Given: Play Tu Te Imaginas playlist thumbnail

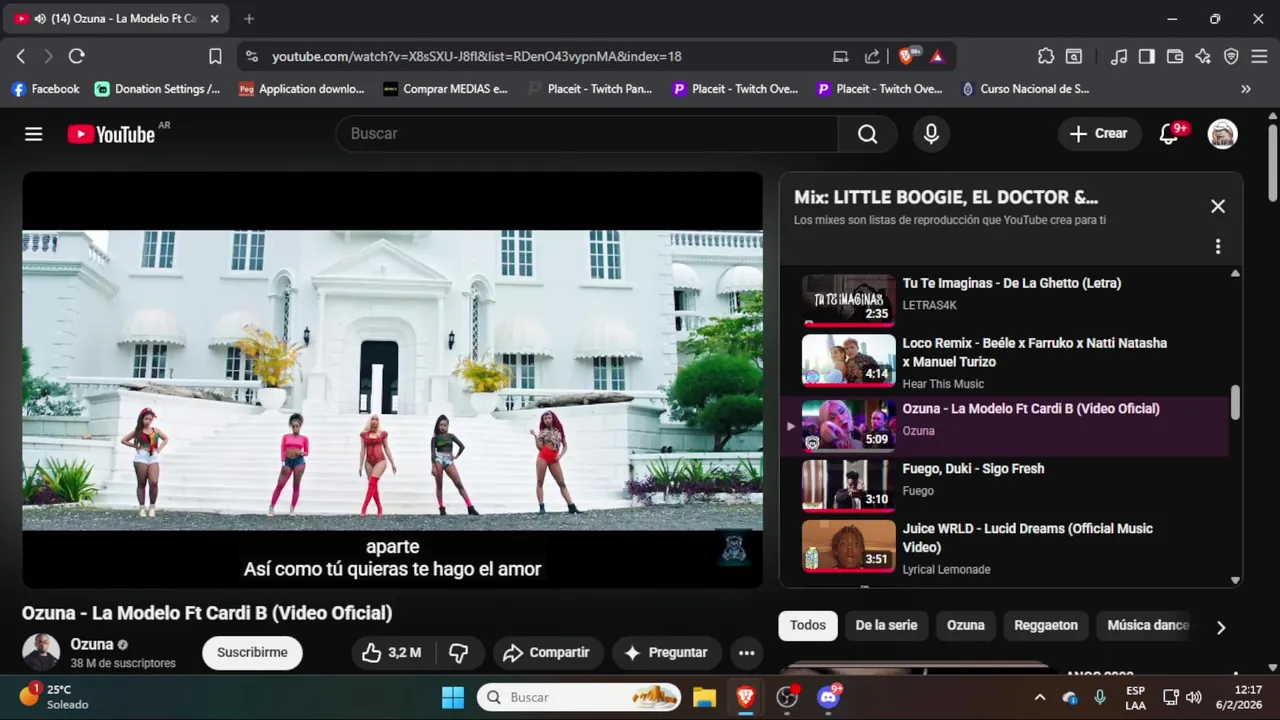Looking at the screenshot, I should pyautogui.click(x=848, y=300).
